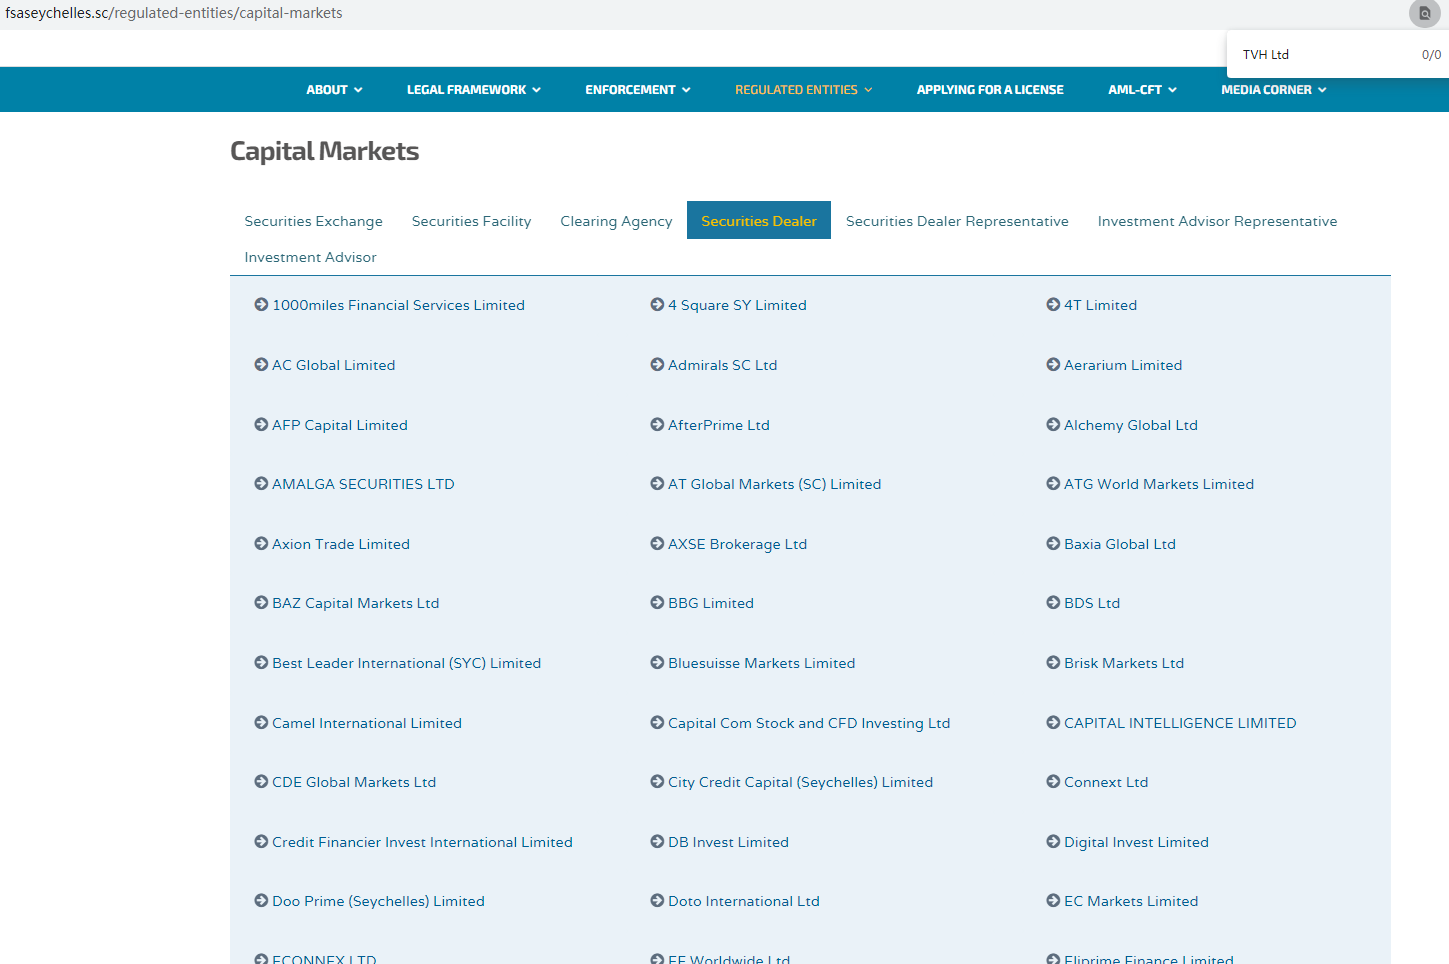Click the browser address bar URL
Screen dimensions: 1449x964
174,13
